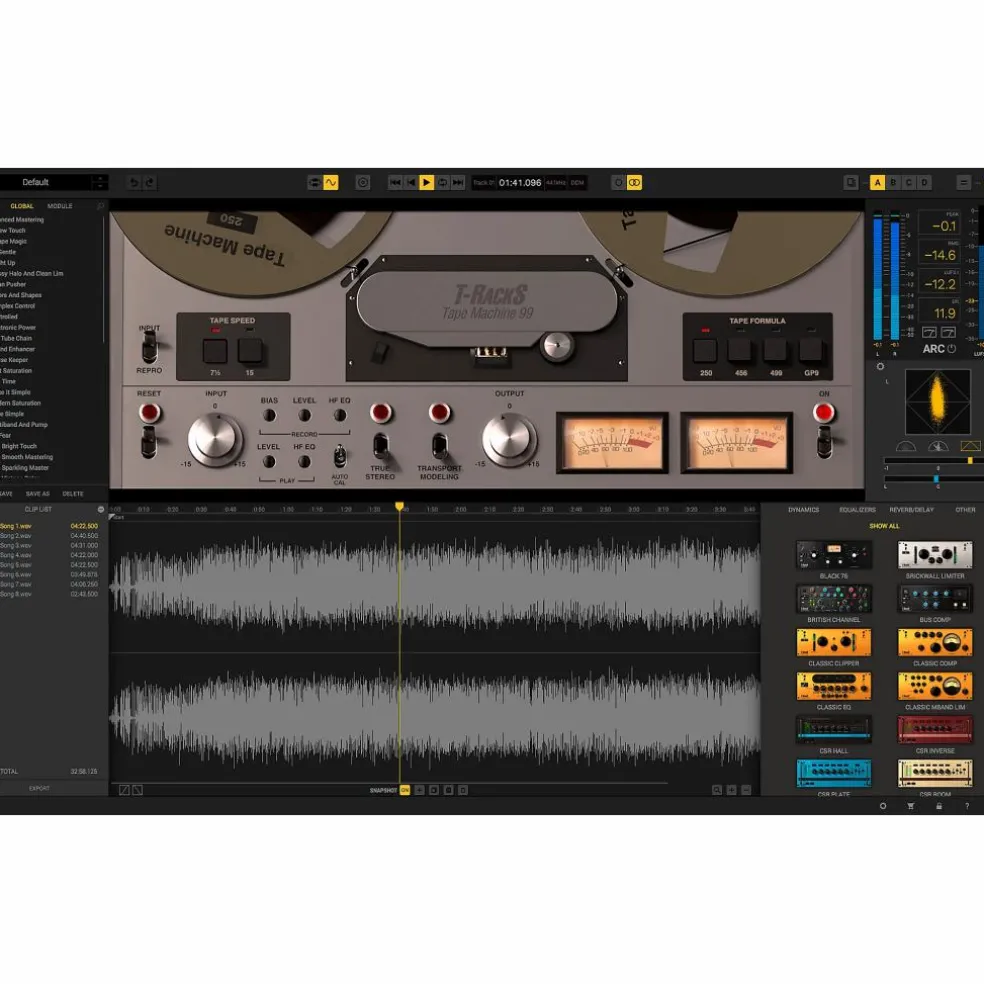Open the hamburger menu at top right

click(963, 183)
